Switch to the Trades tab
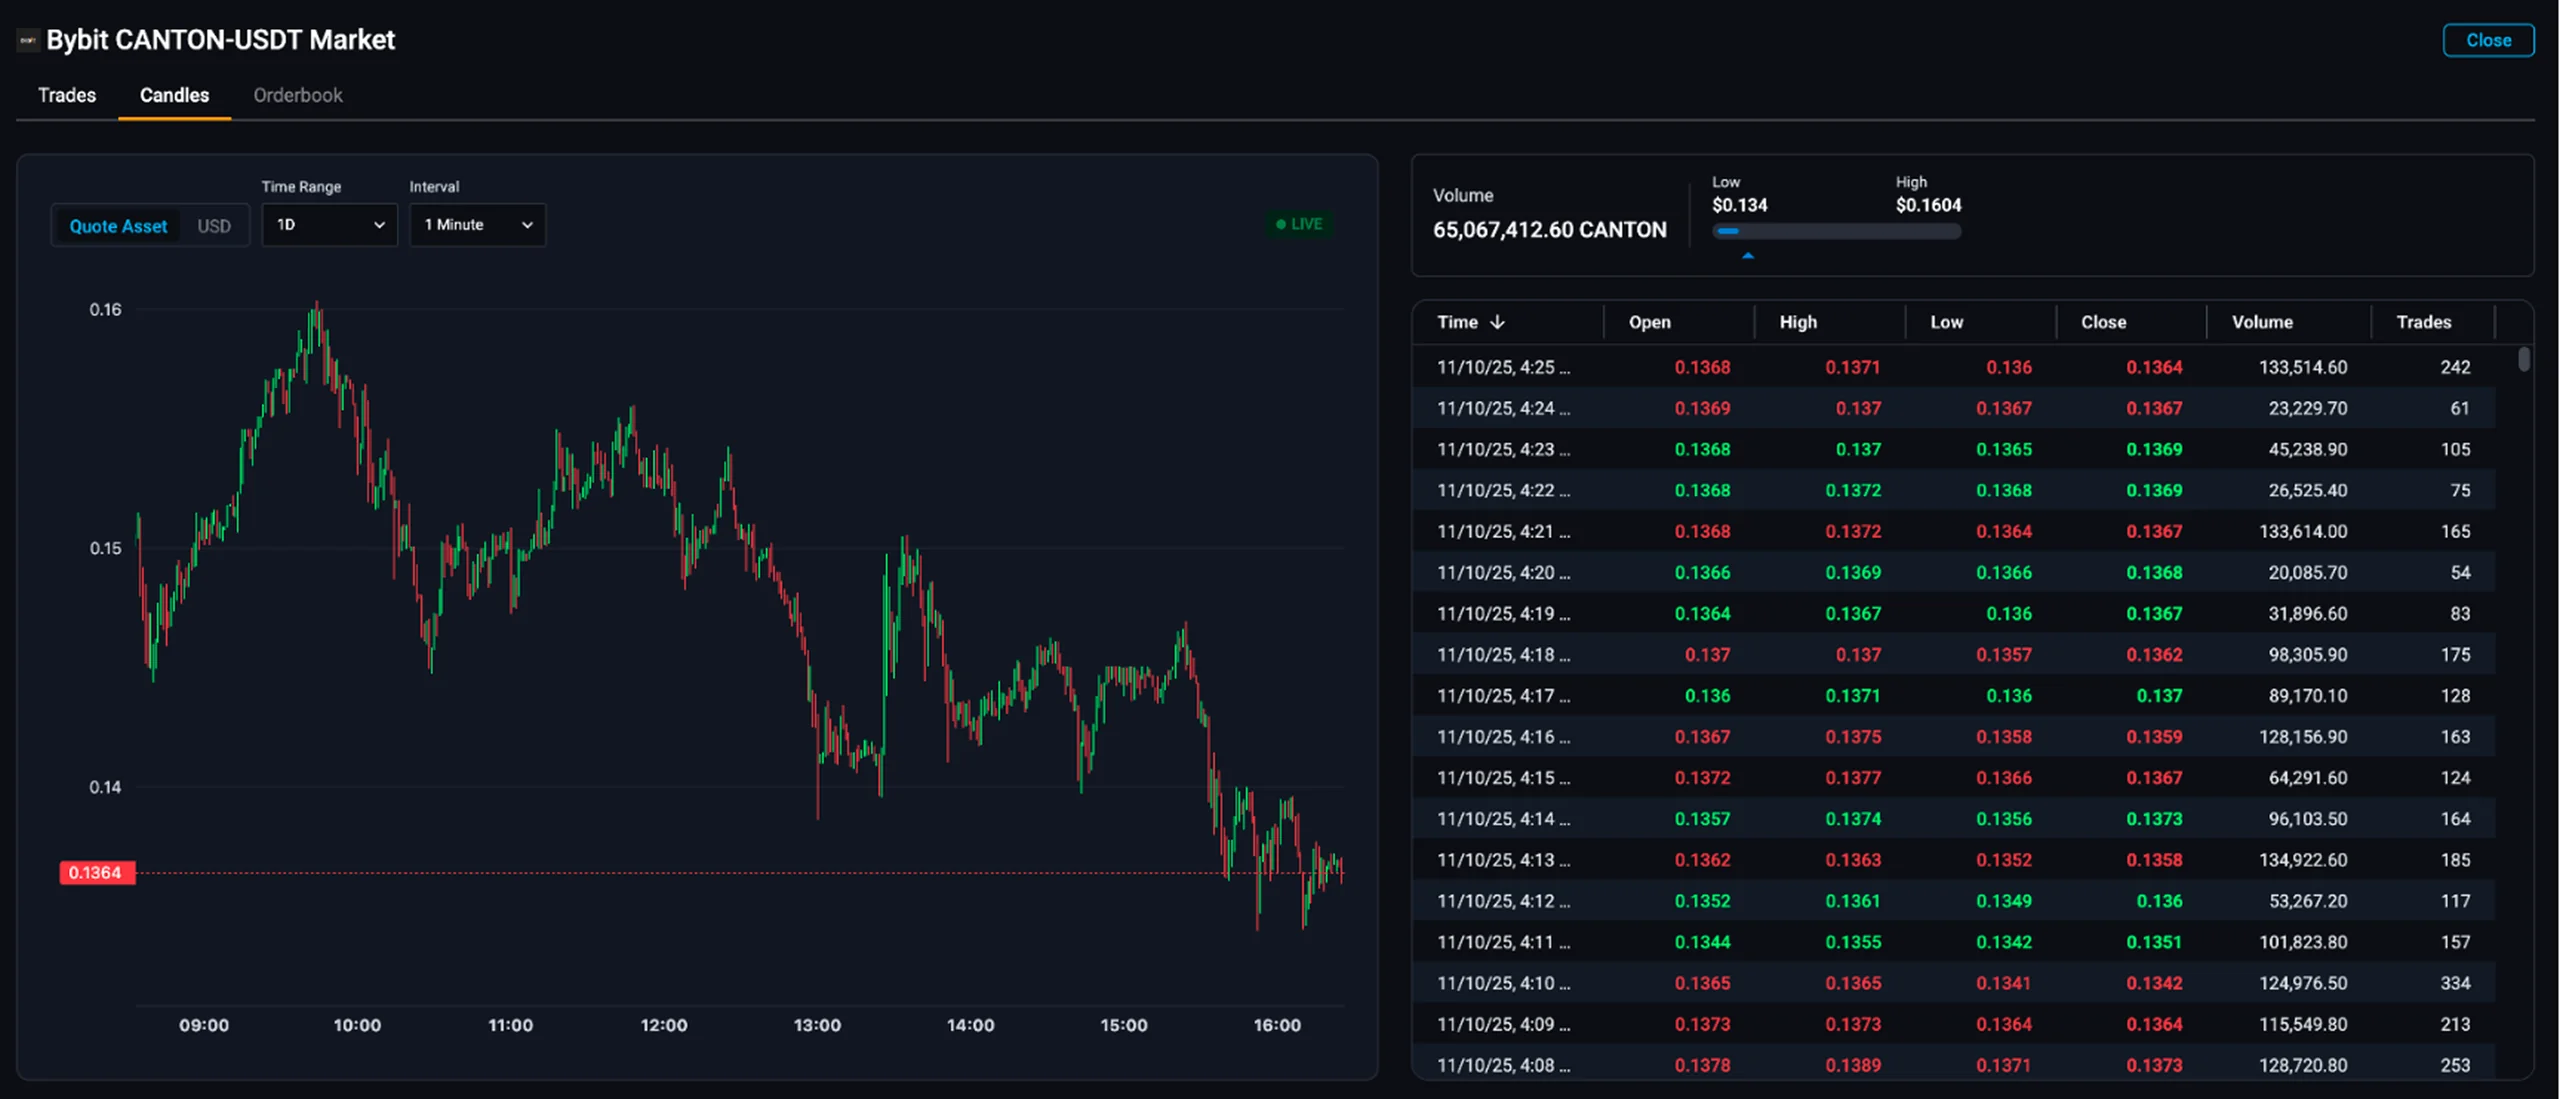This screenshot has height=1099, width=2560. (x=67, y=95)
